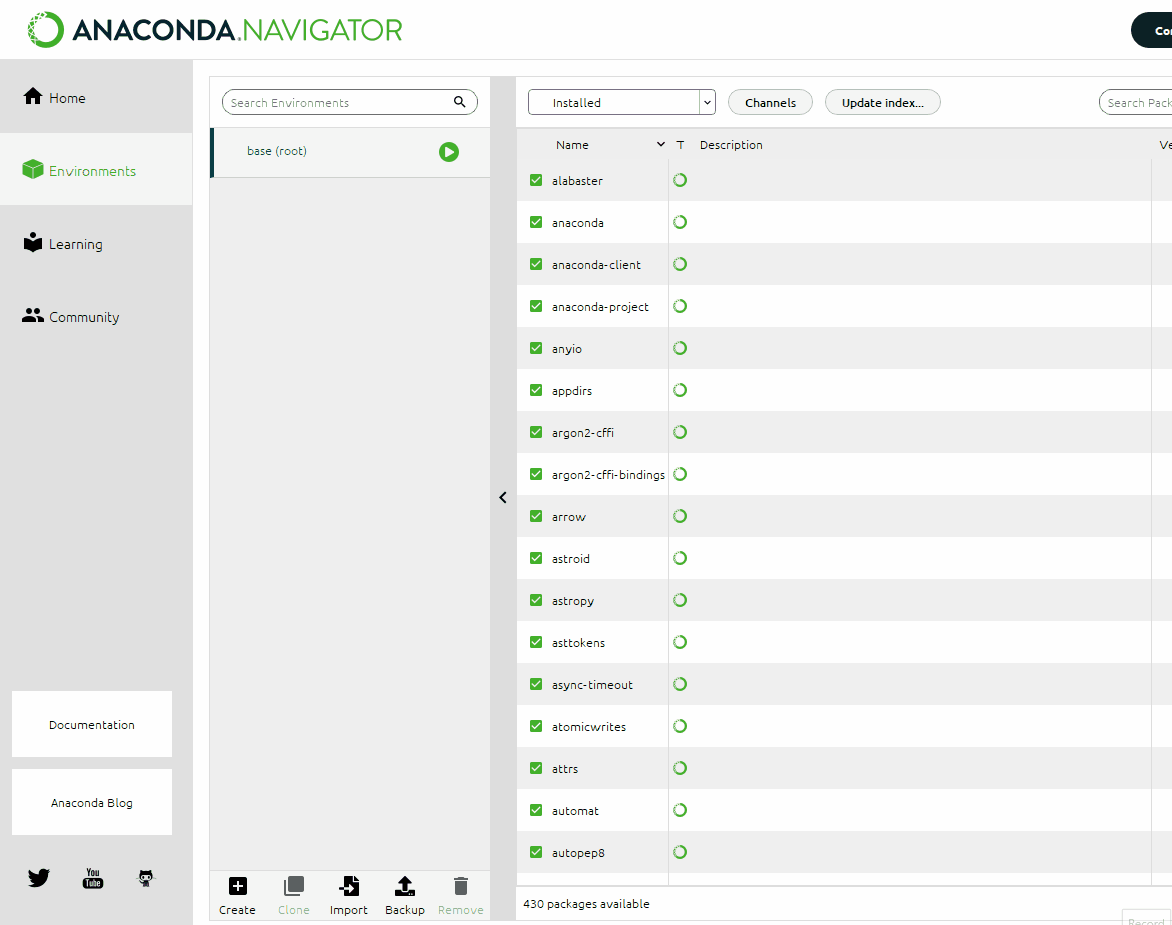The height and width of the screenshot is (925, 1172).
Task: Open the Documentation link
Action: 92,724
